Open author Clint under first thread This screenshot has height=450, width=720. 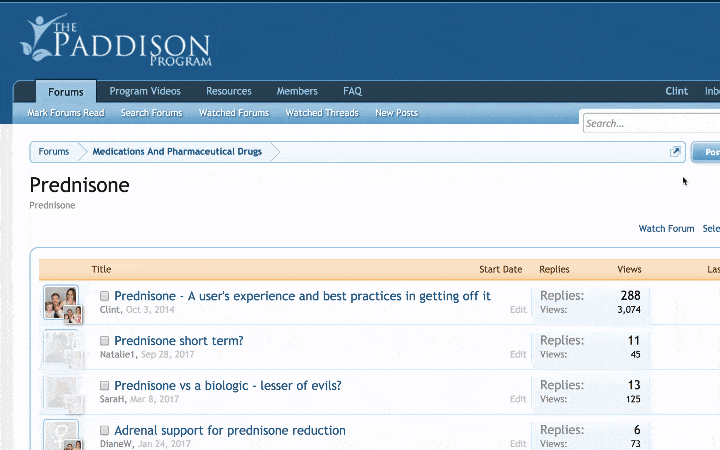(110, 310)
